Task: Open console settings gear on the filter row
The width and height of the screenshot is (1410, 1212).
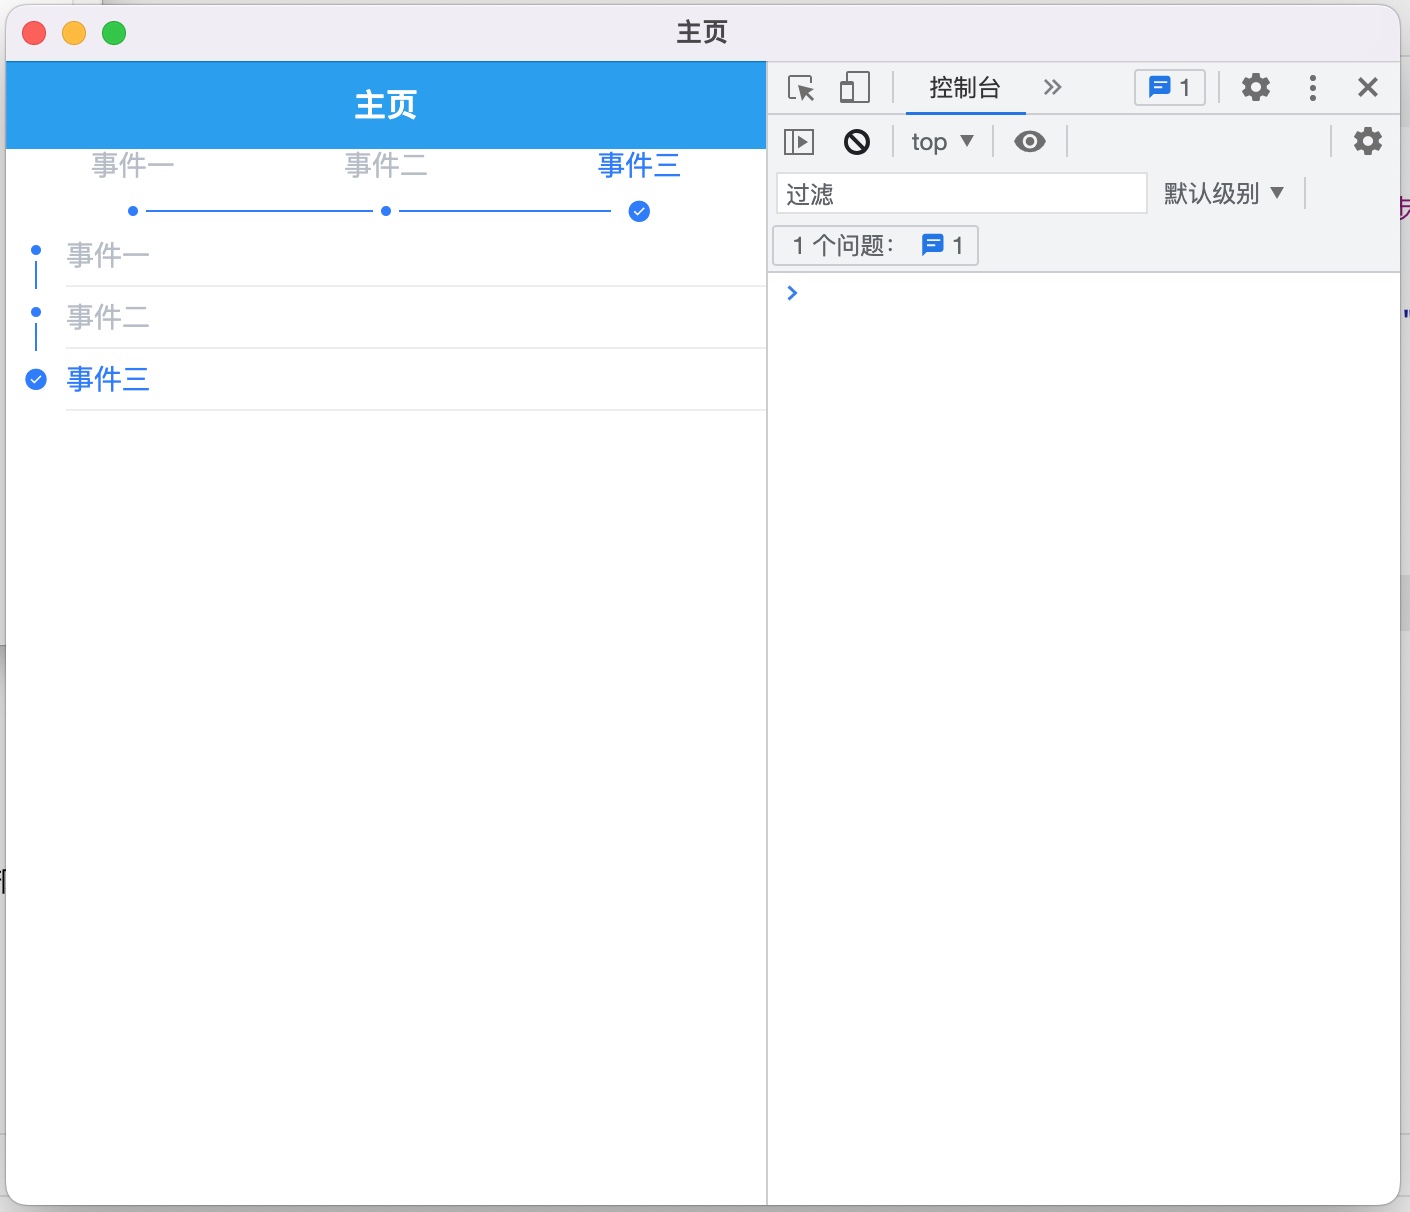Action: (1368, 141)
